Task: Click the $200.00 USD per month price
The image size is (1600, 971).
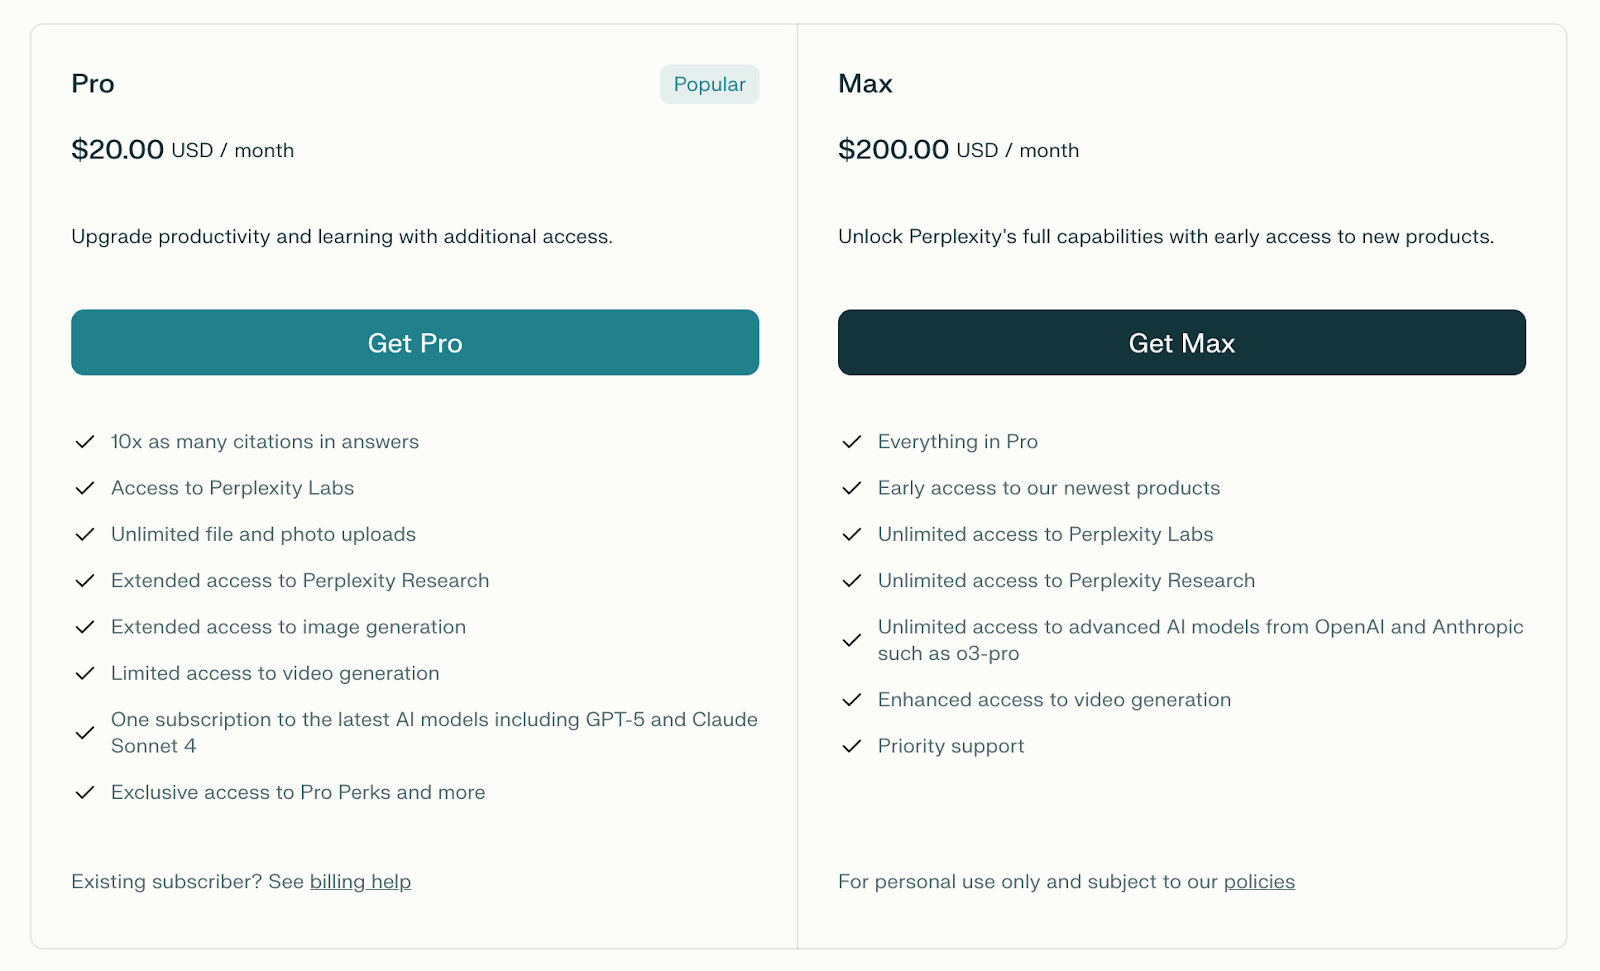Action: click(958, 150)
